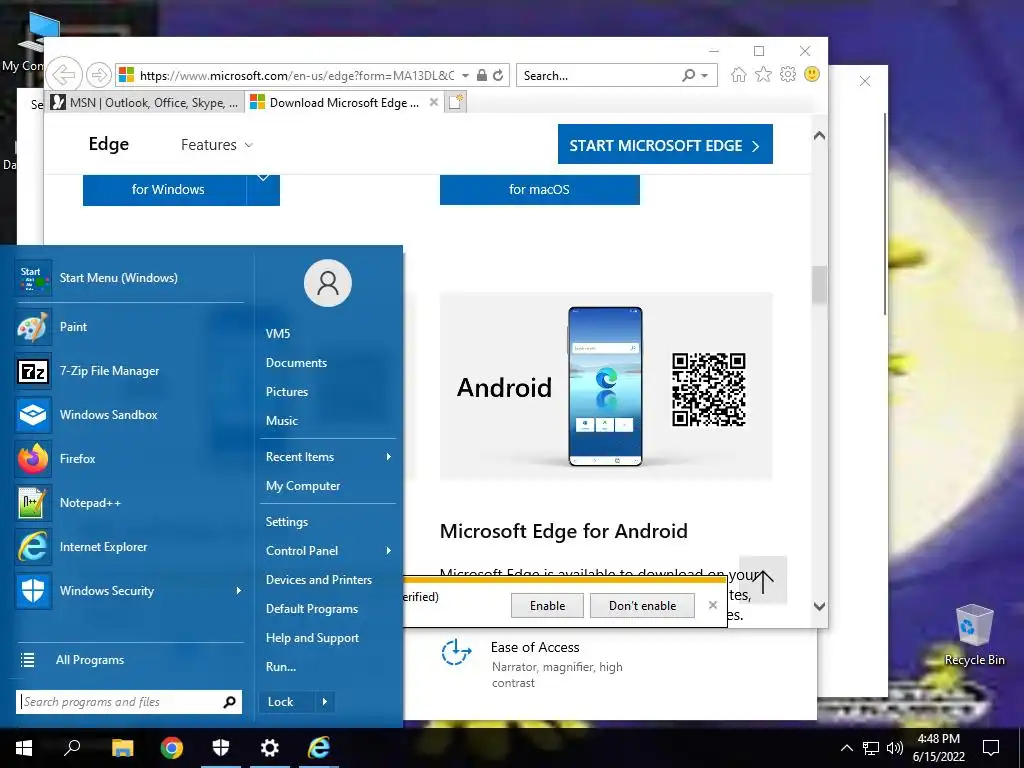
Task: Open Windows Security shield on taskbar
Action: pyautogui.click(x=221, y=748)
